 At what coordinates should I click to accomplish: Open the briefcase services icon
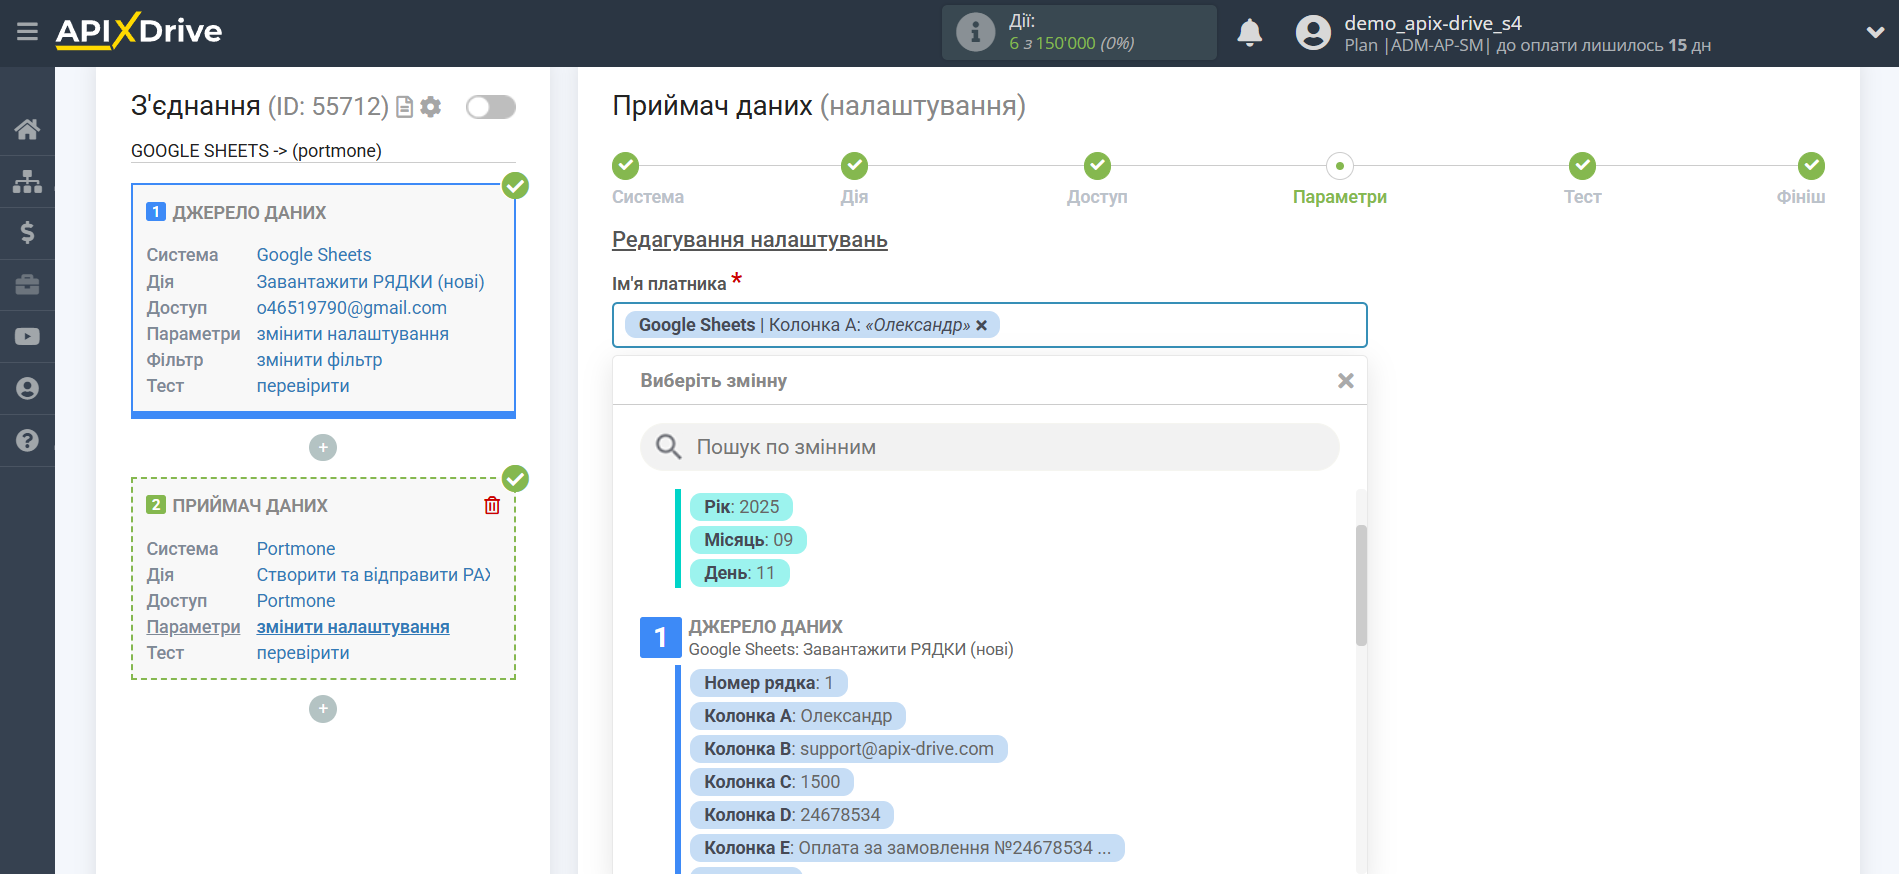27,285
